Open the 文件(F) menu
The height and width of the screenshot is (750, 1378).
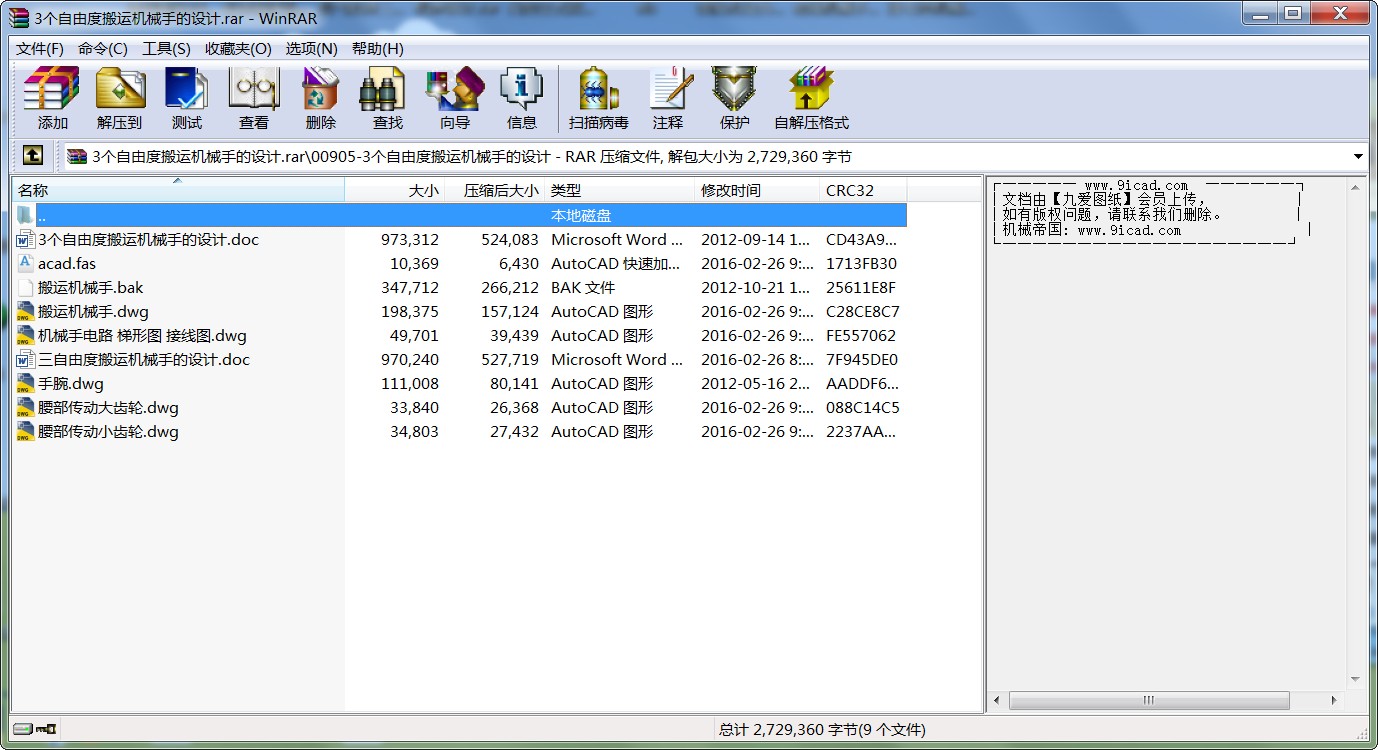pos(40,49)
